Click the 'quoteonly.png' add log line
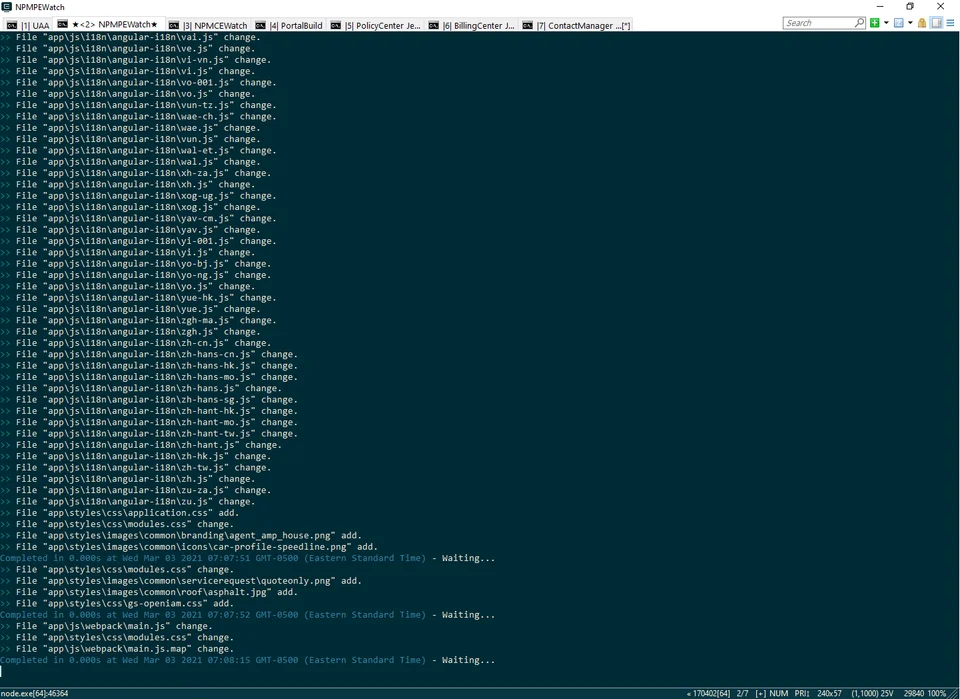 click(181, 581)
